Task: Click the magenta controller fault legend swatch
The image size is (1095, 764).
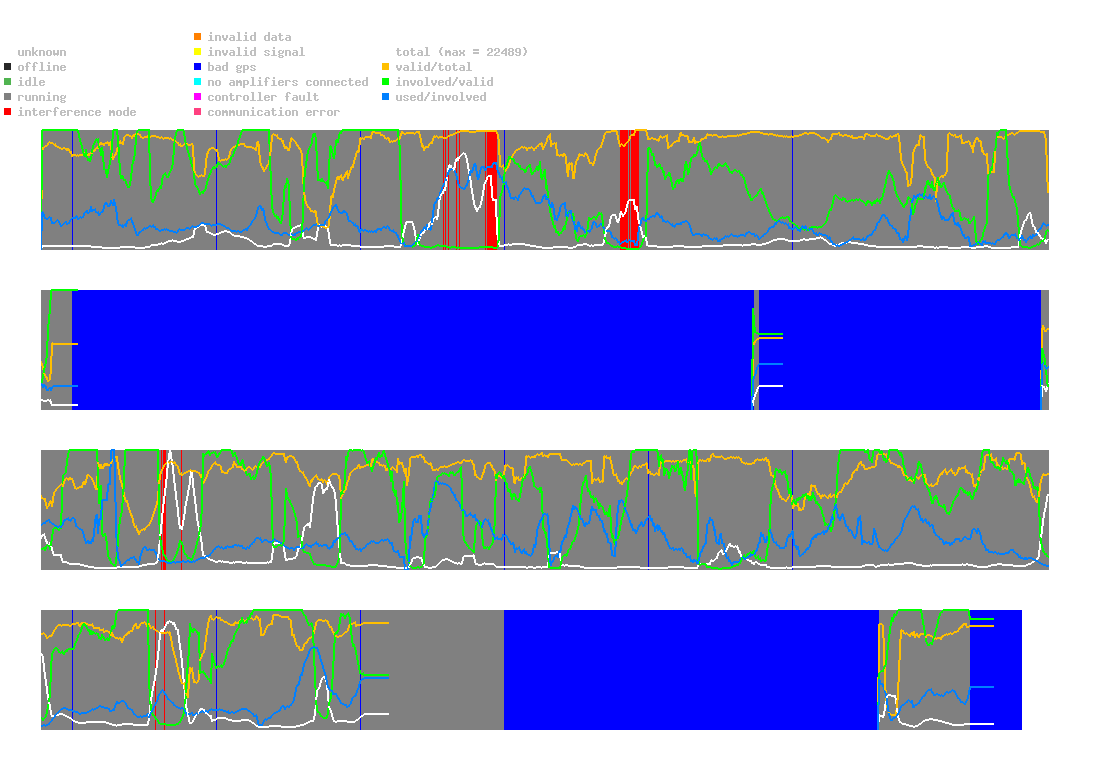Action: 198,97
